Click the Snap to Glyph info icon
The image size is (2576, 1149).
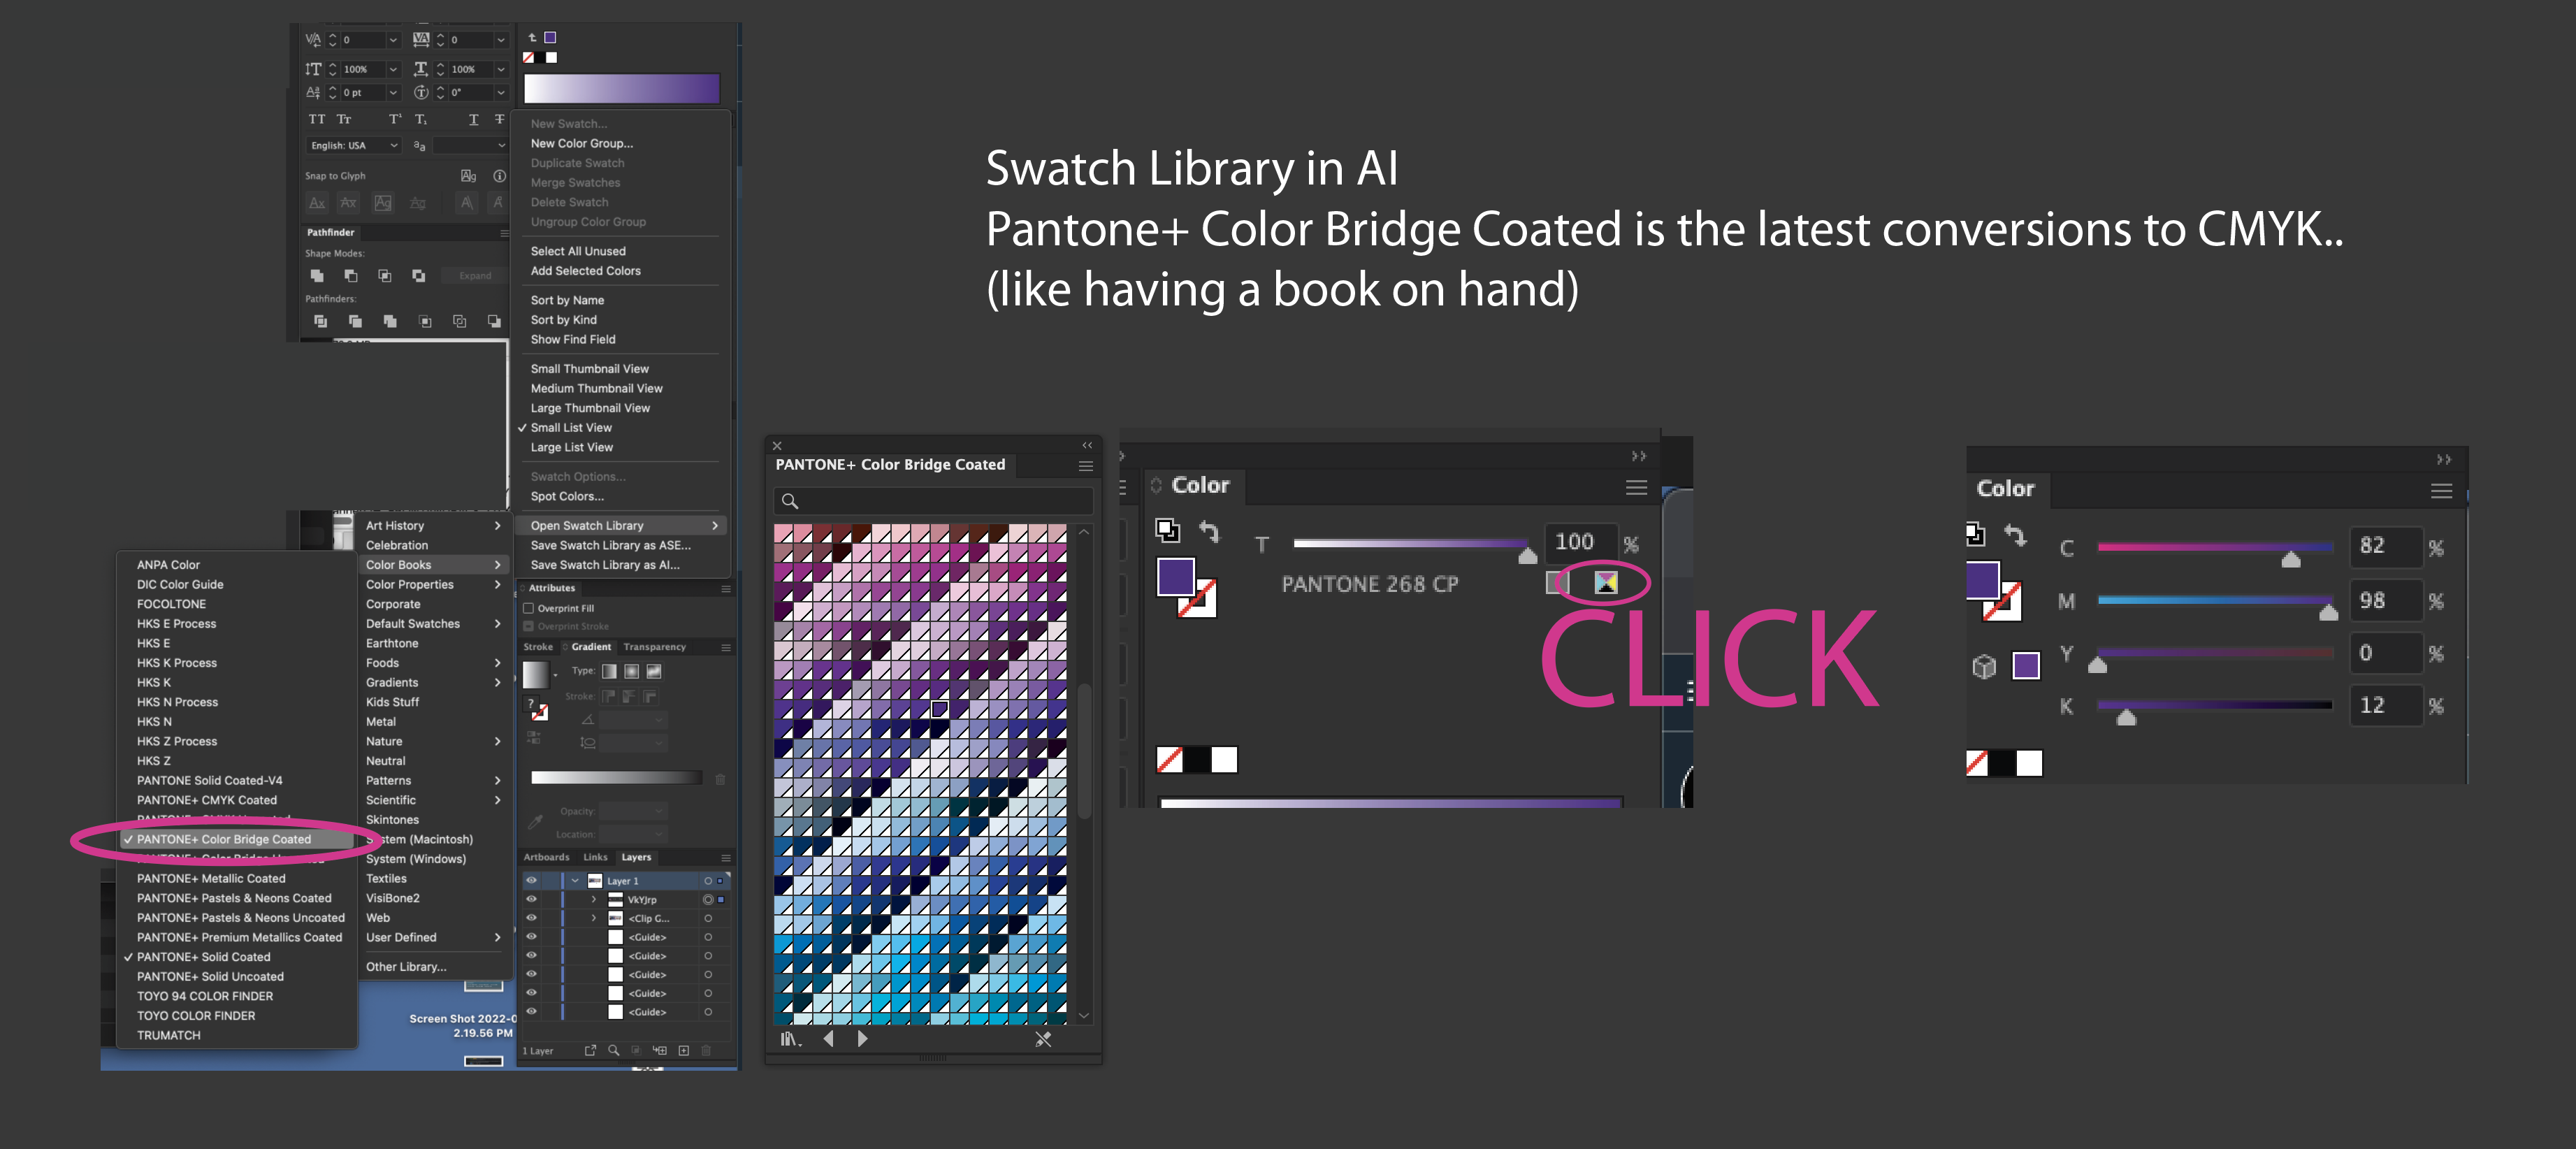coord(499,175)
